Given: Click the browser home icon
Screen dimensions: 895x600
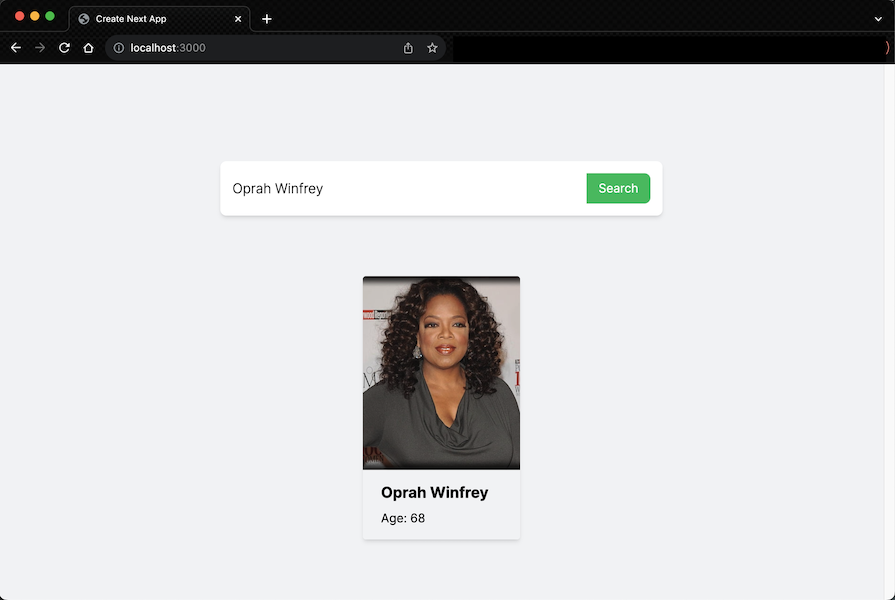Looking at the screenshot, I should 88,47.
